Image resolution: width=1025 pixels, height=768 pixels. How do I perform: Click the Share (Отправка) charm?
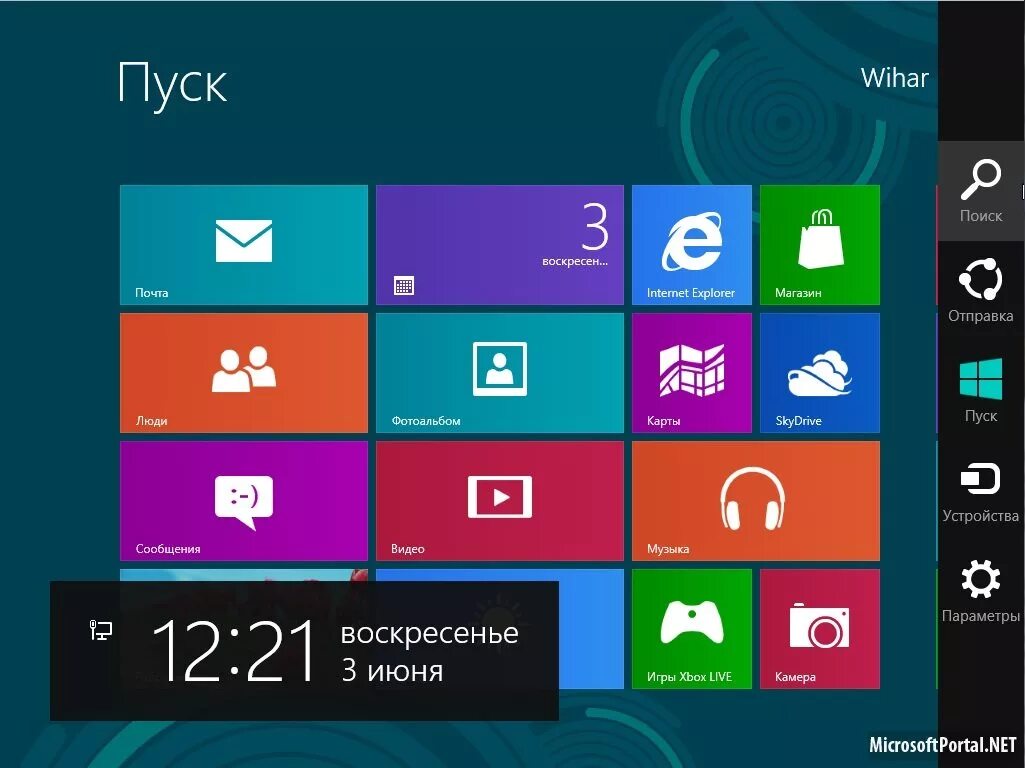(981, 291)
